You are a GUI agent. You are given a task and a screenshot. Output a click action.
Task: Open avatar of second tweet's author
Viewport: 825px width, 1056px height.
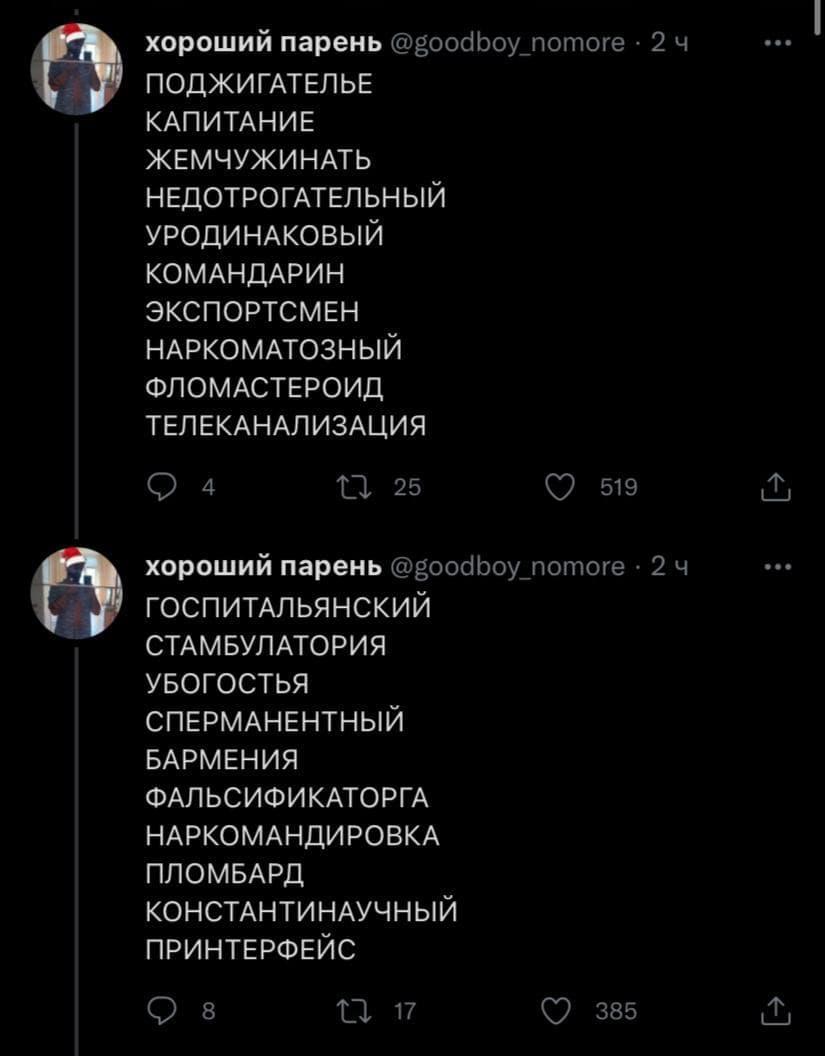(x=76, y=592)
